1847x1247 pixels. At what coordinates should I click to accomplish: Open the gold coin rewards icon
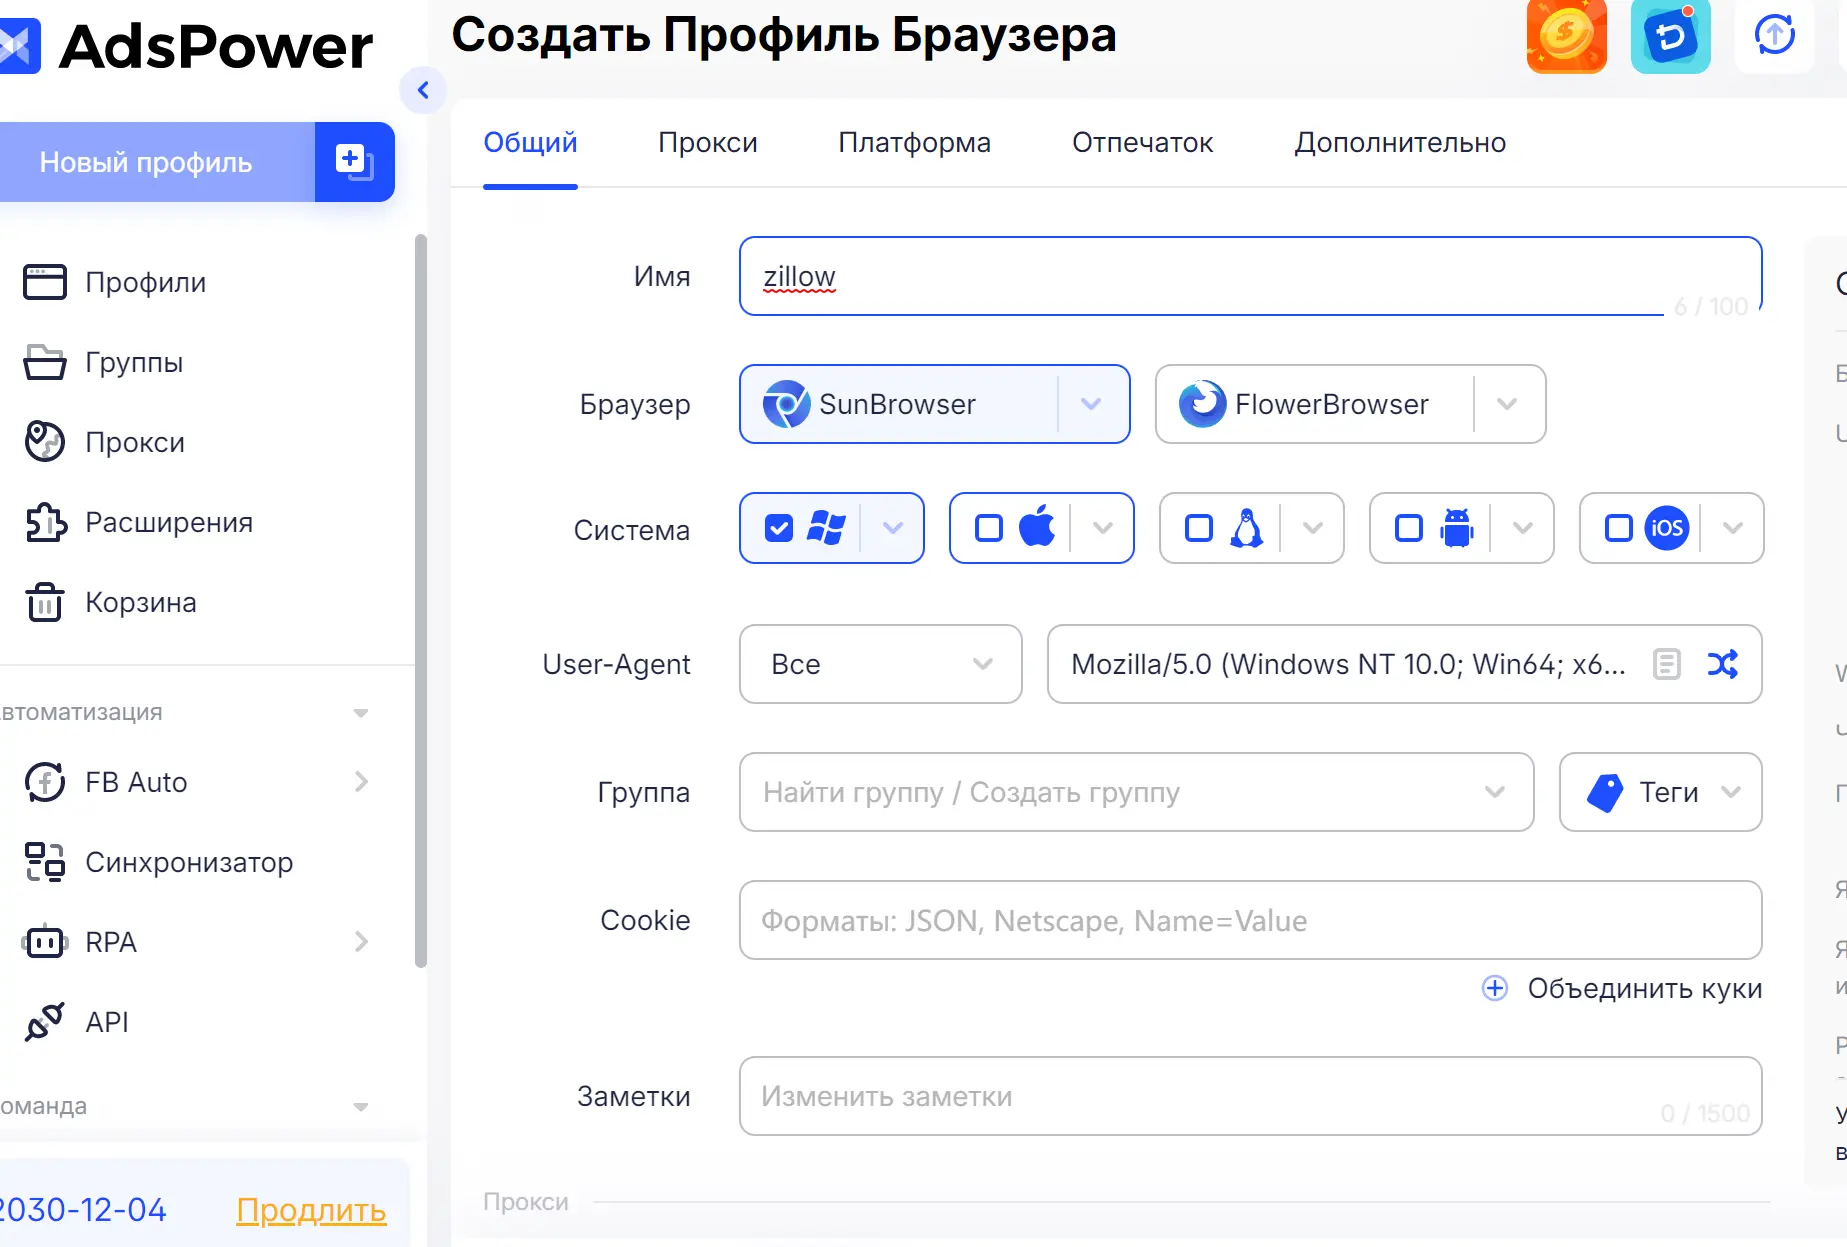click(1565, 37)
